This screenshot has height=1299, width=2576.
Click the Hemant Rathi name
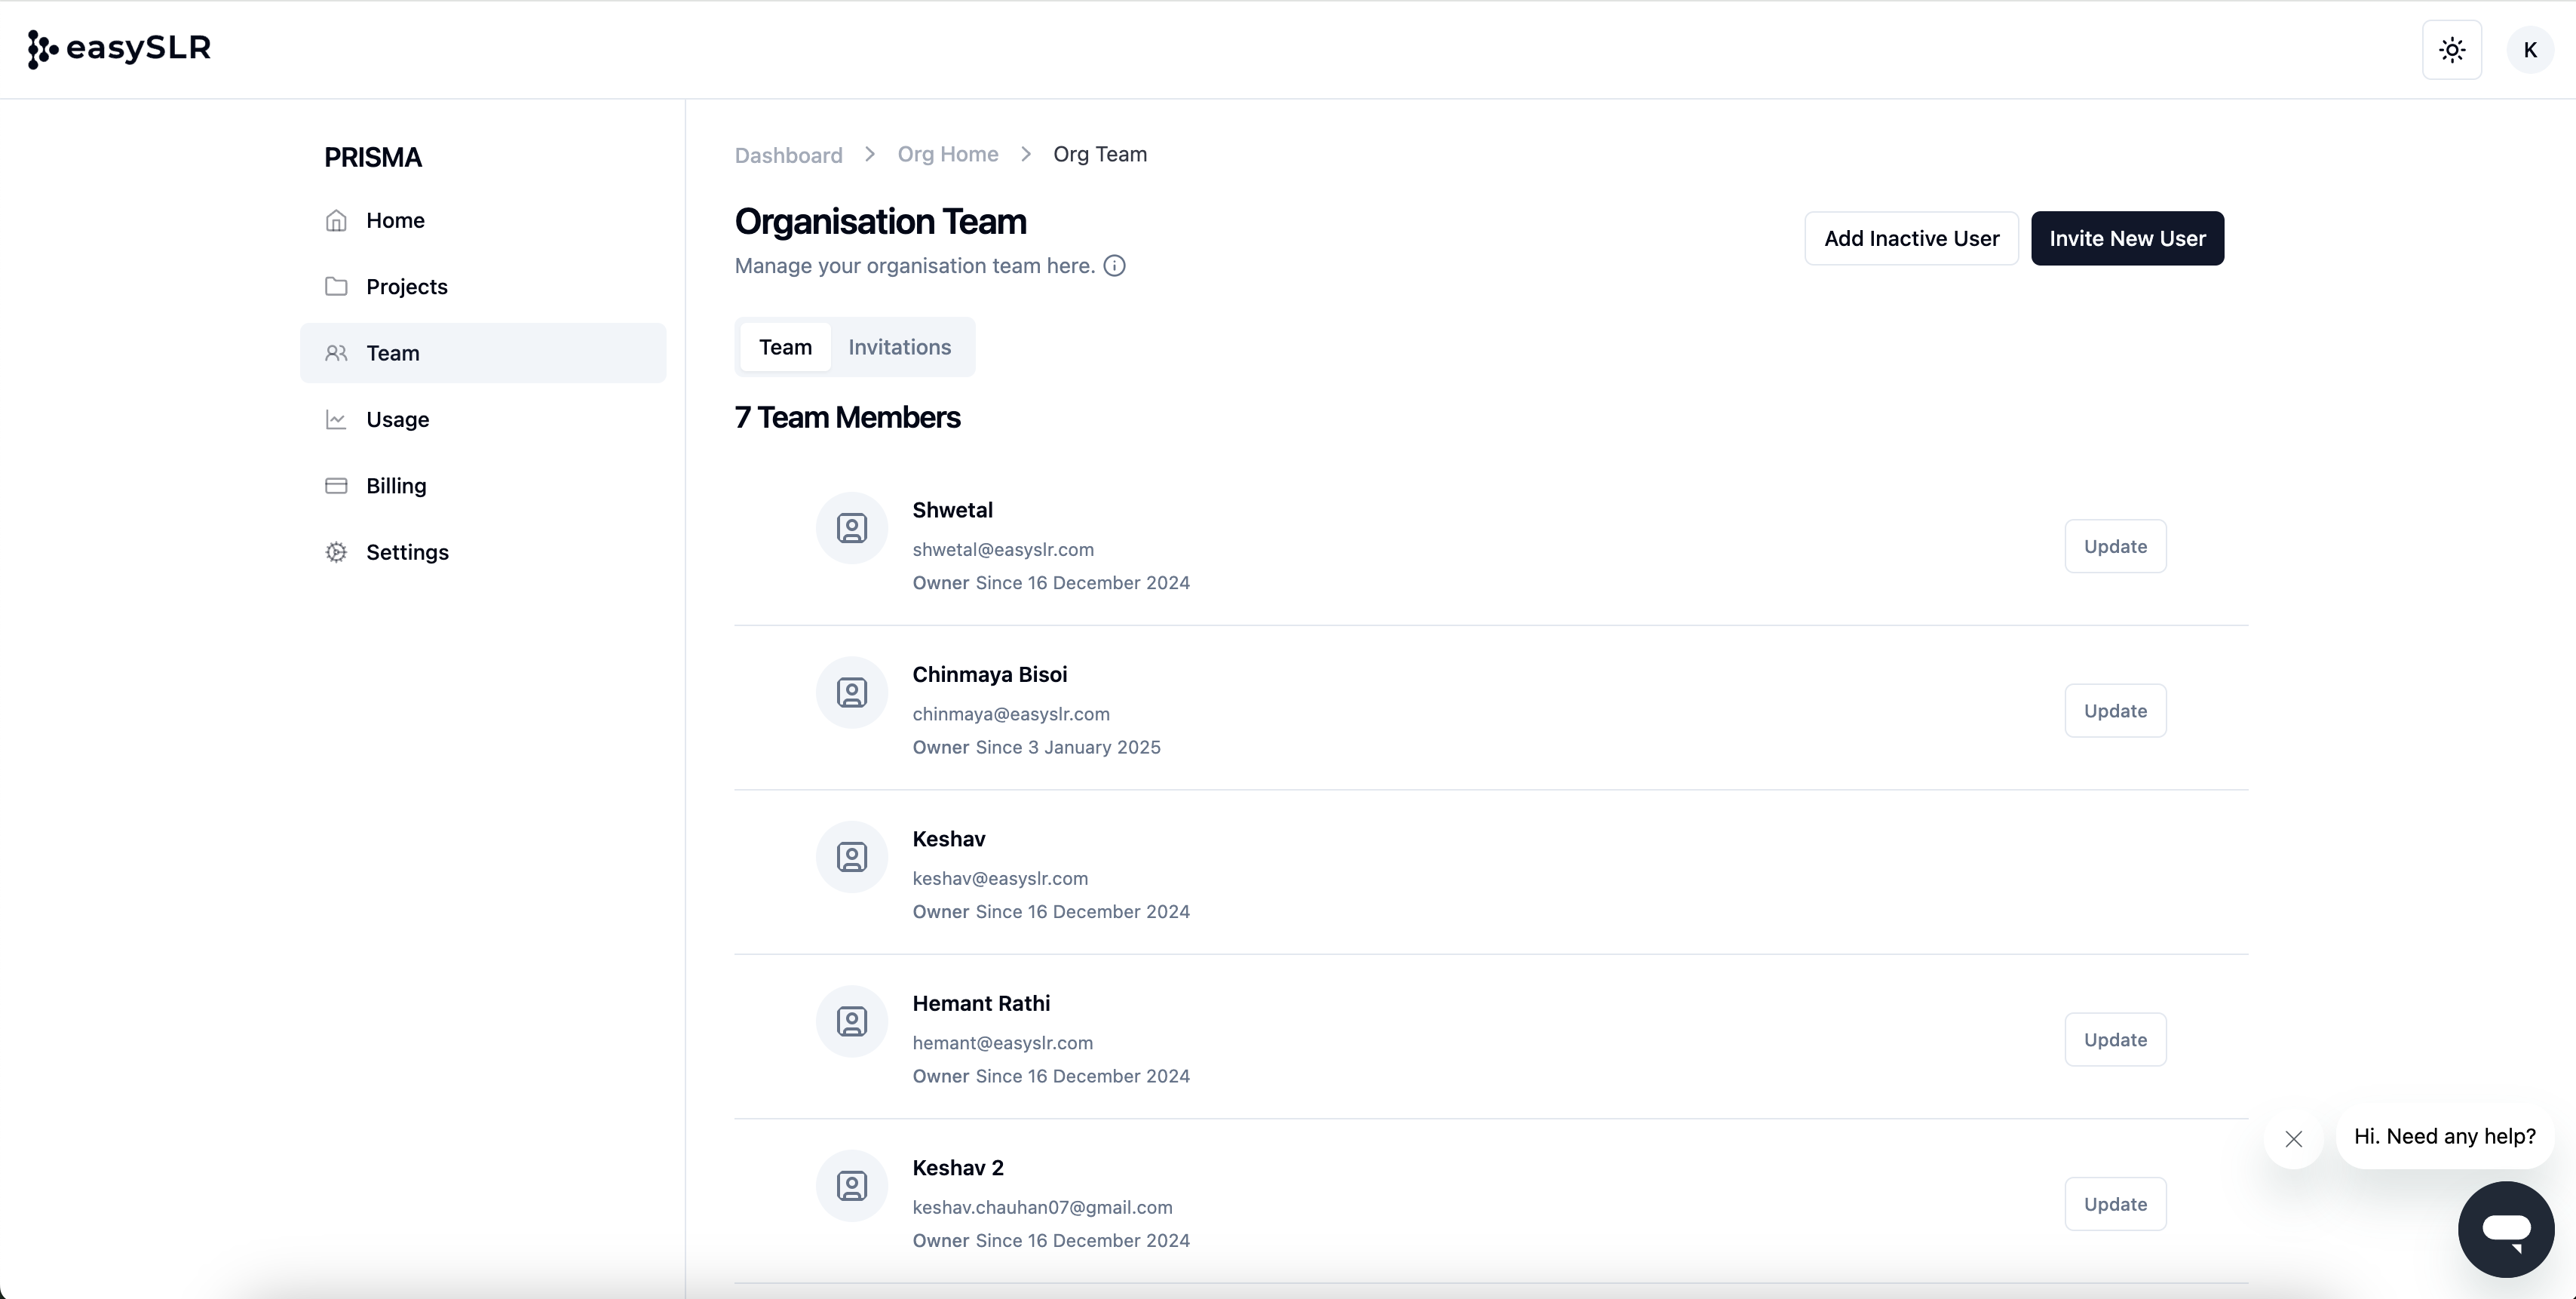(x=981, y=1004)
